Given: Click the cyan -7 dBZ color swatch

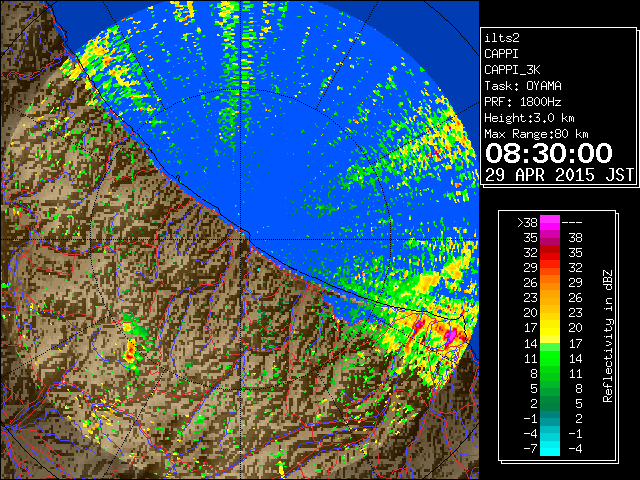Looking at the screenshot, I should click(x=550, y=448).
